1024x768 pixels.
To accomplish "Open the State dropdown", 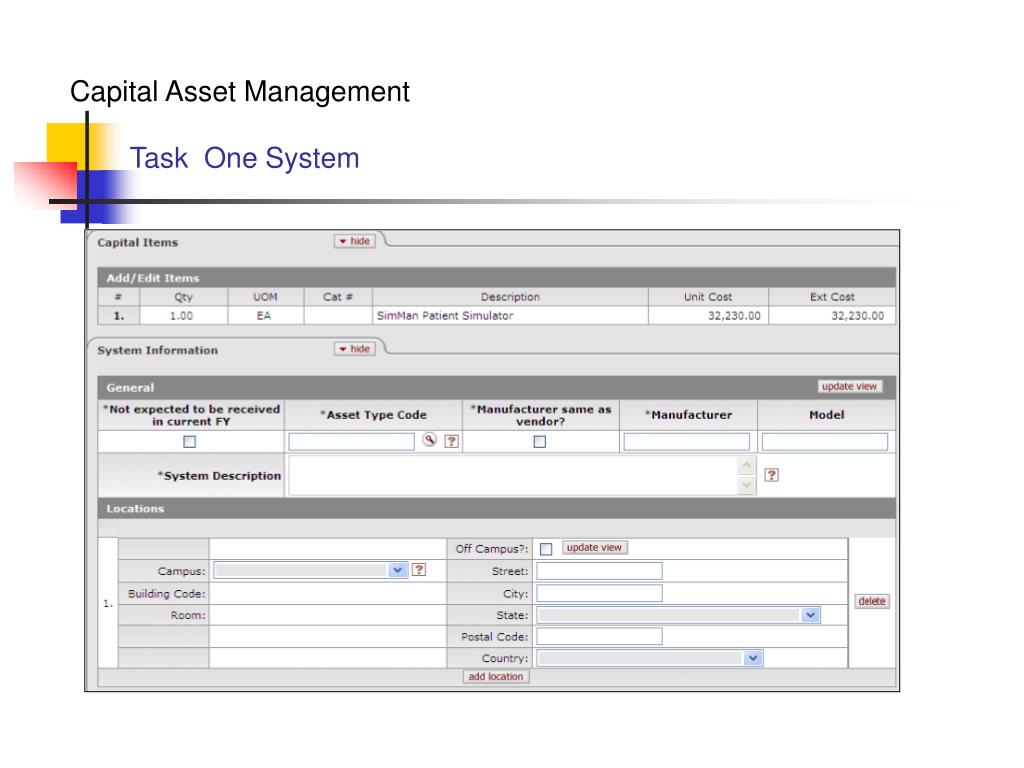I will pyautogui.click(x=678, y=615).
